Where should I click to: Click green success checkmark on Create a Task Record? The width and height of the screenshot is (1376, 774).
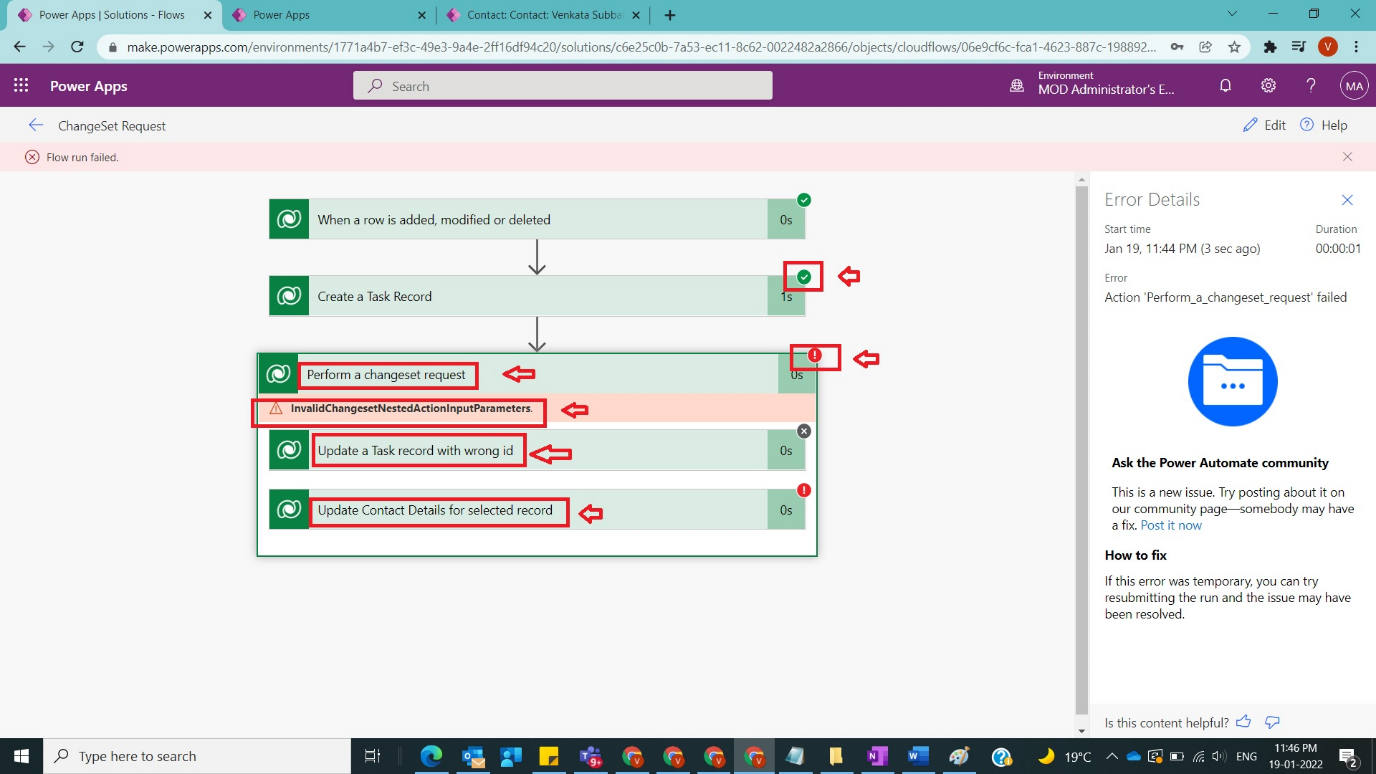[x=804, y=276]
